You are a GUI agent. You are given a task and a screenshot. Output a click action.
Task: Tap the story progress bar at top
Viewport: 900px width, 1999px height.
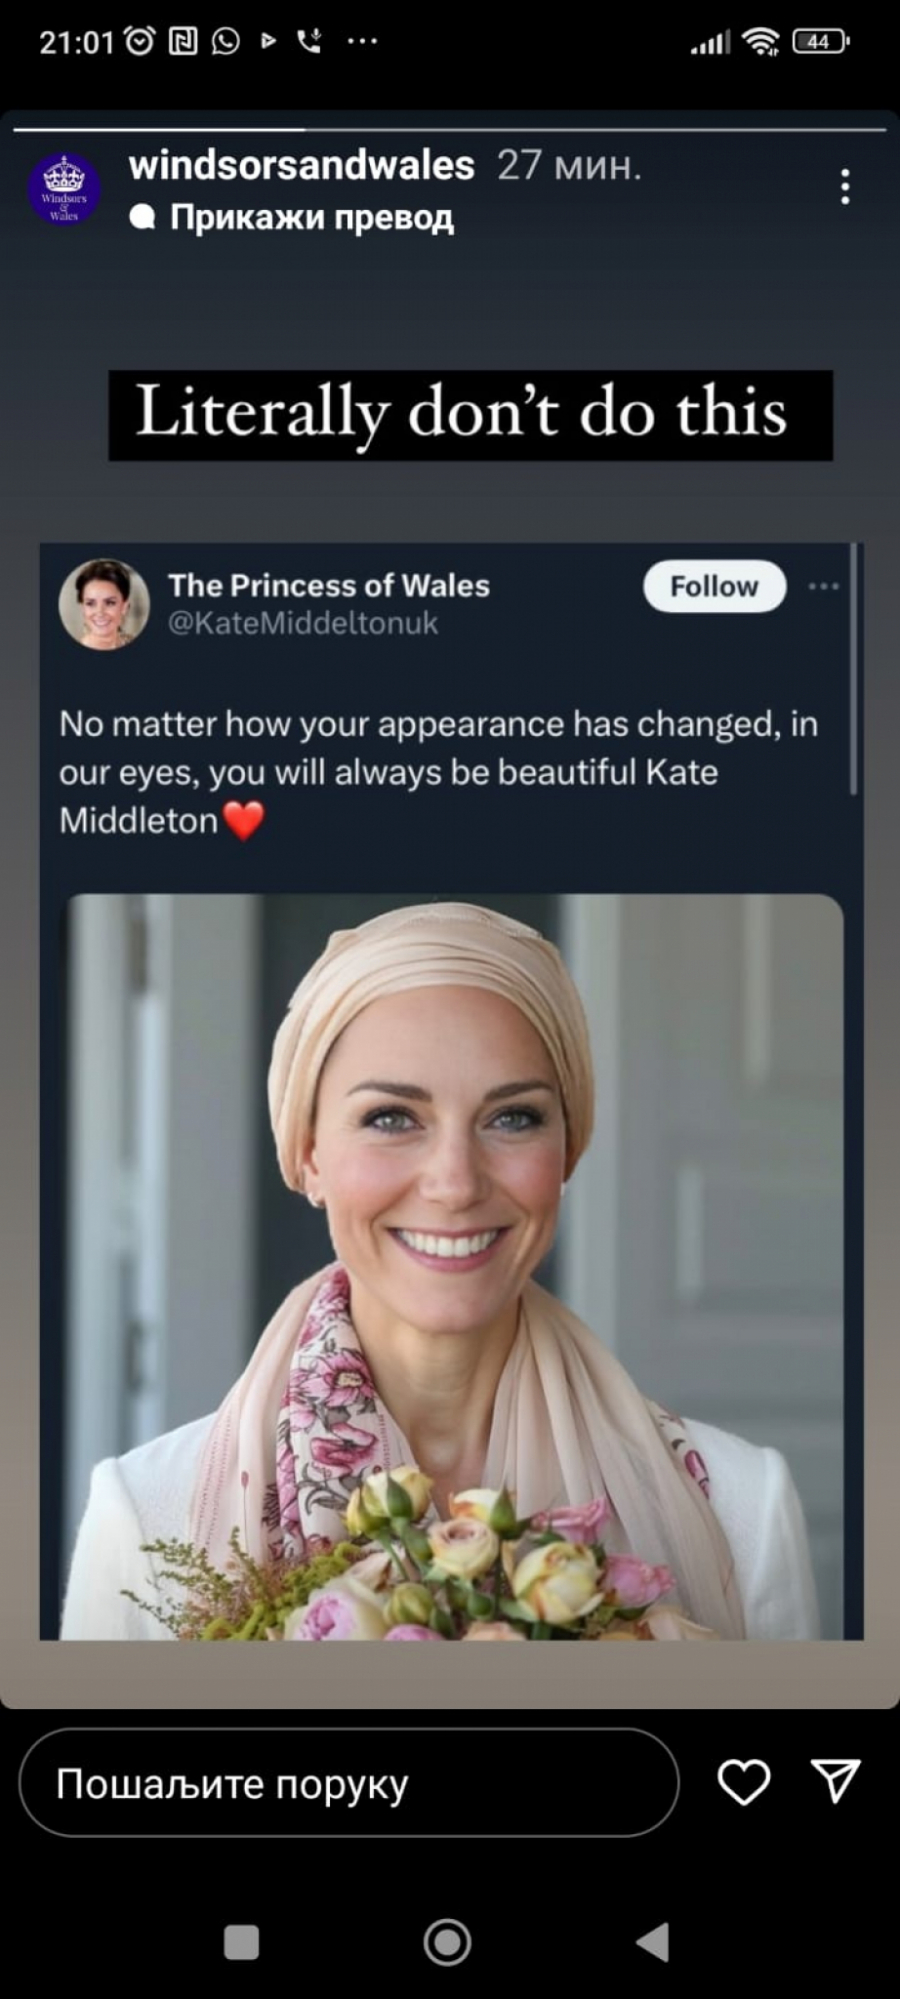point(450,130)
